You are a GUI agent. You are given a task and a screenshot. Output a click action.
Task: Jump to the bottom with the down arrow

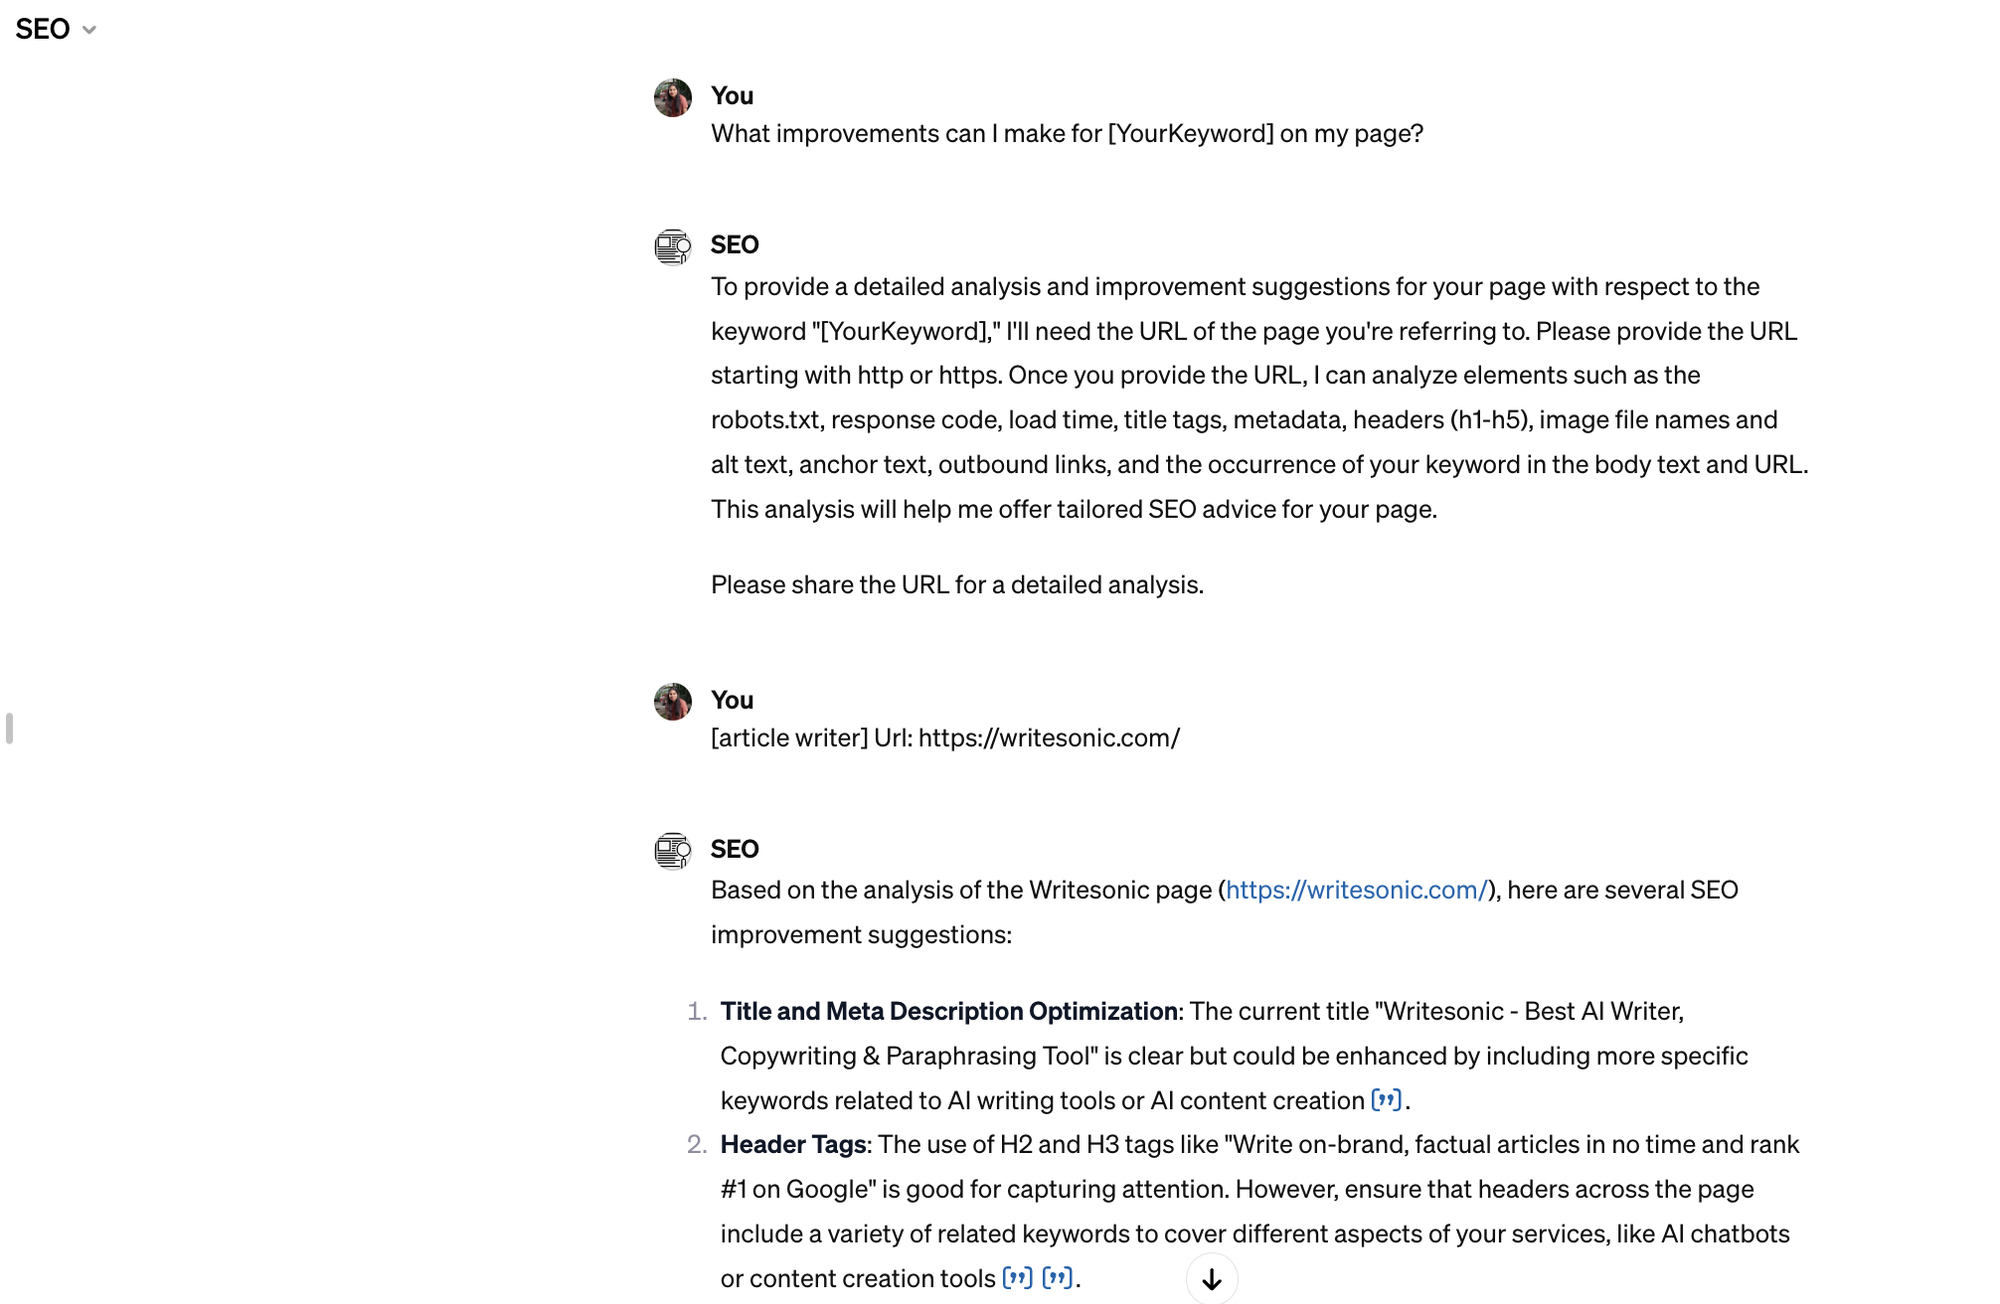1212,1279
